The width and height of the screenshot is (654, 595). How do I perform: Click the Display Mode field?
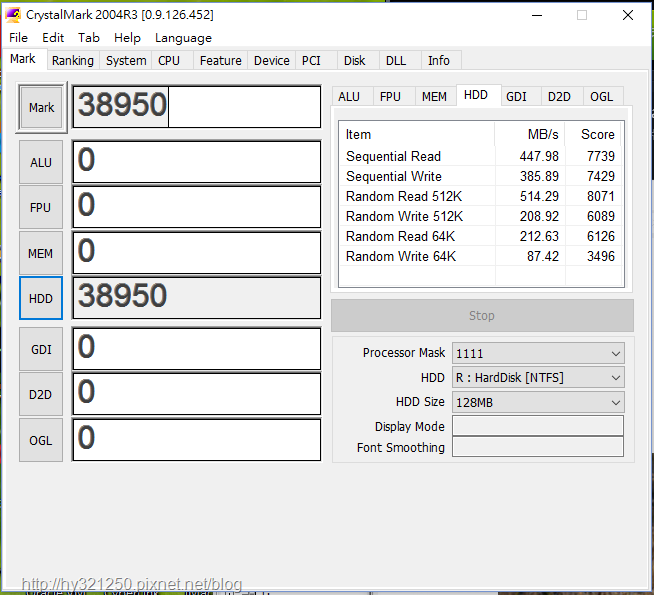click(x=538, y=426)
